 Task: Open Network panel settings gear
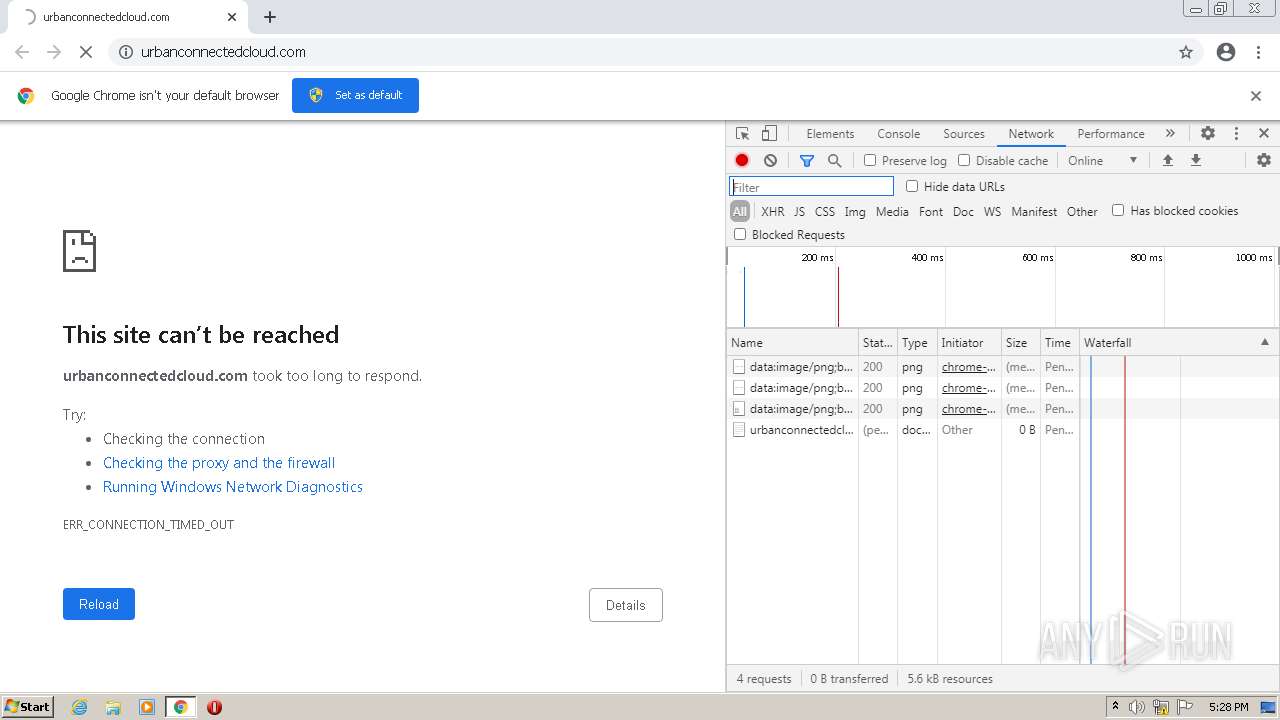pos(1264,160)
